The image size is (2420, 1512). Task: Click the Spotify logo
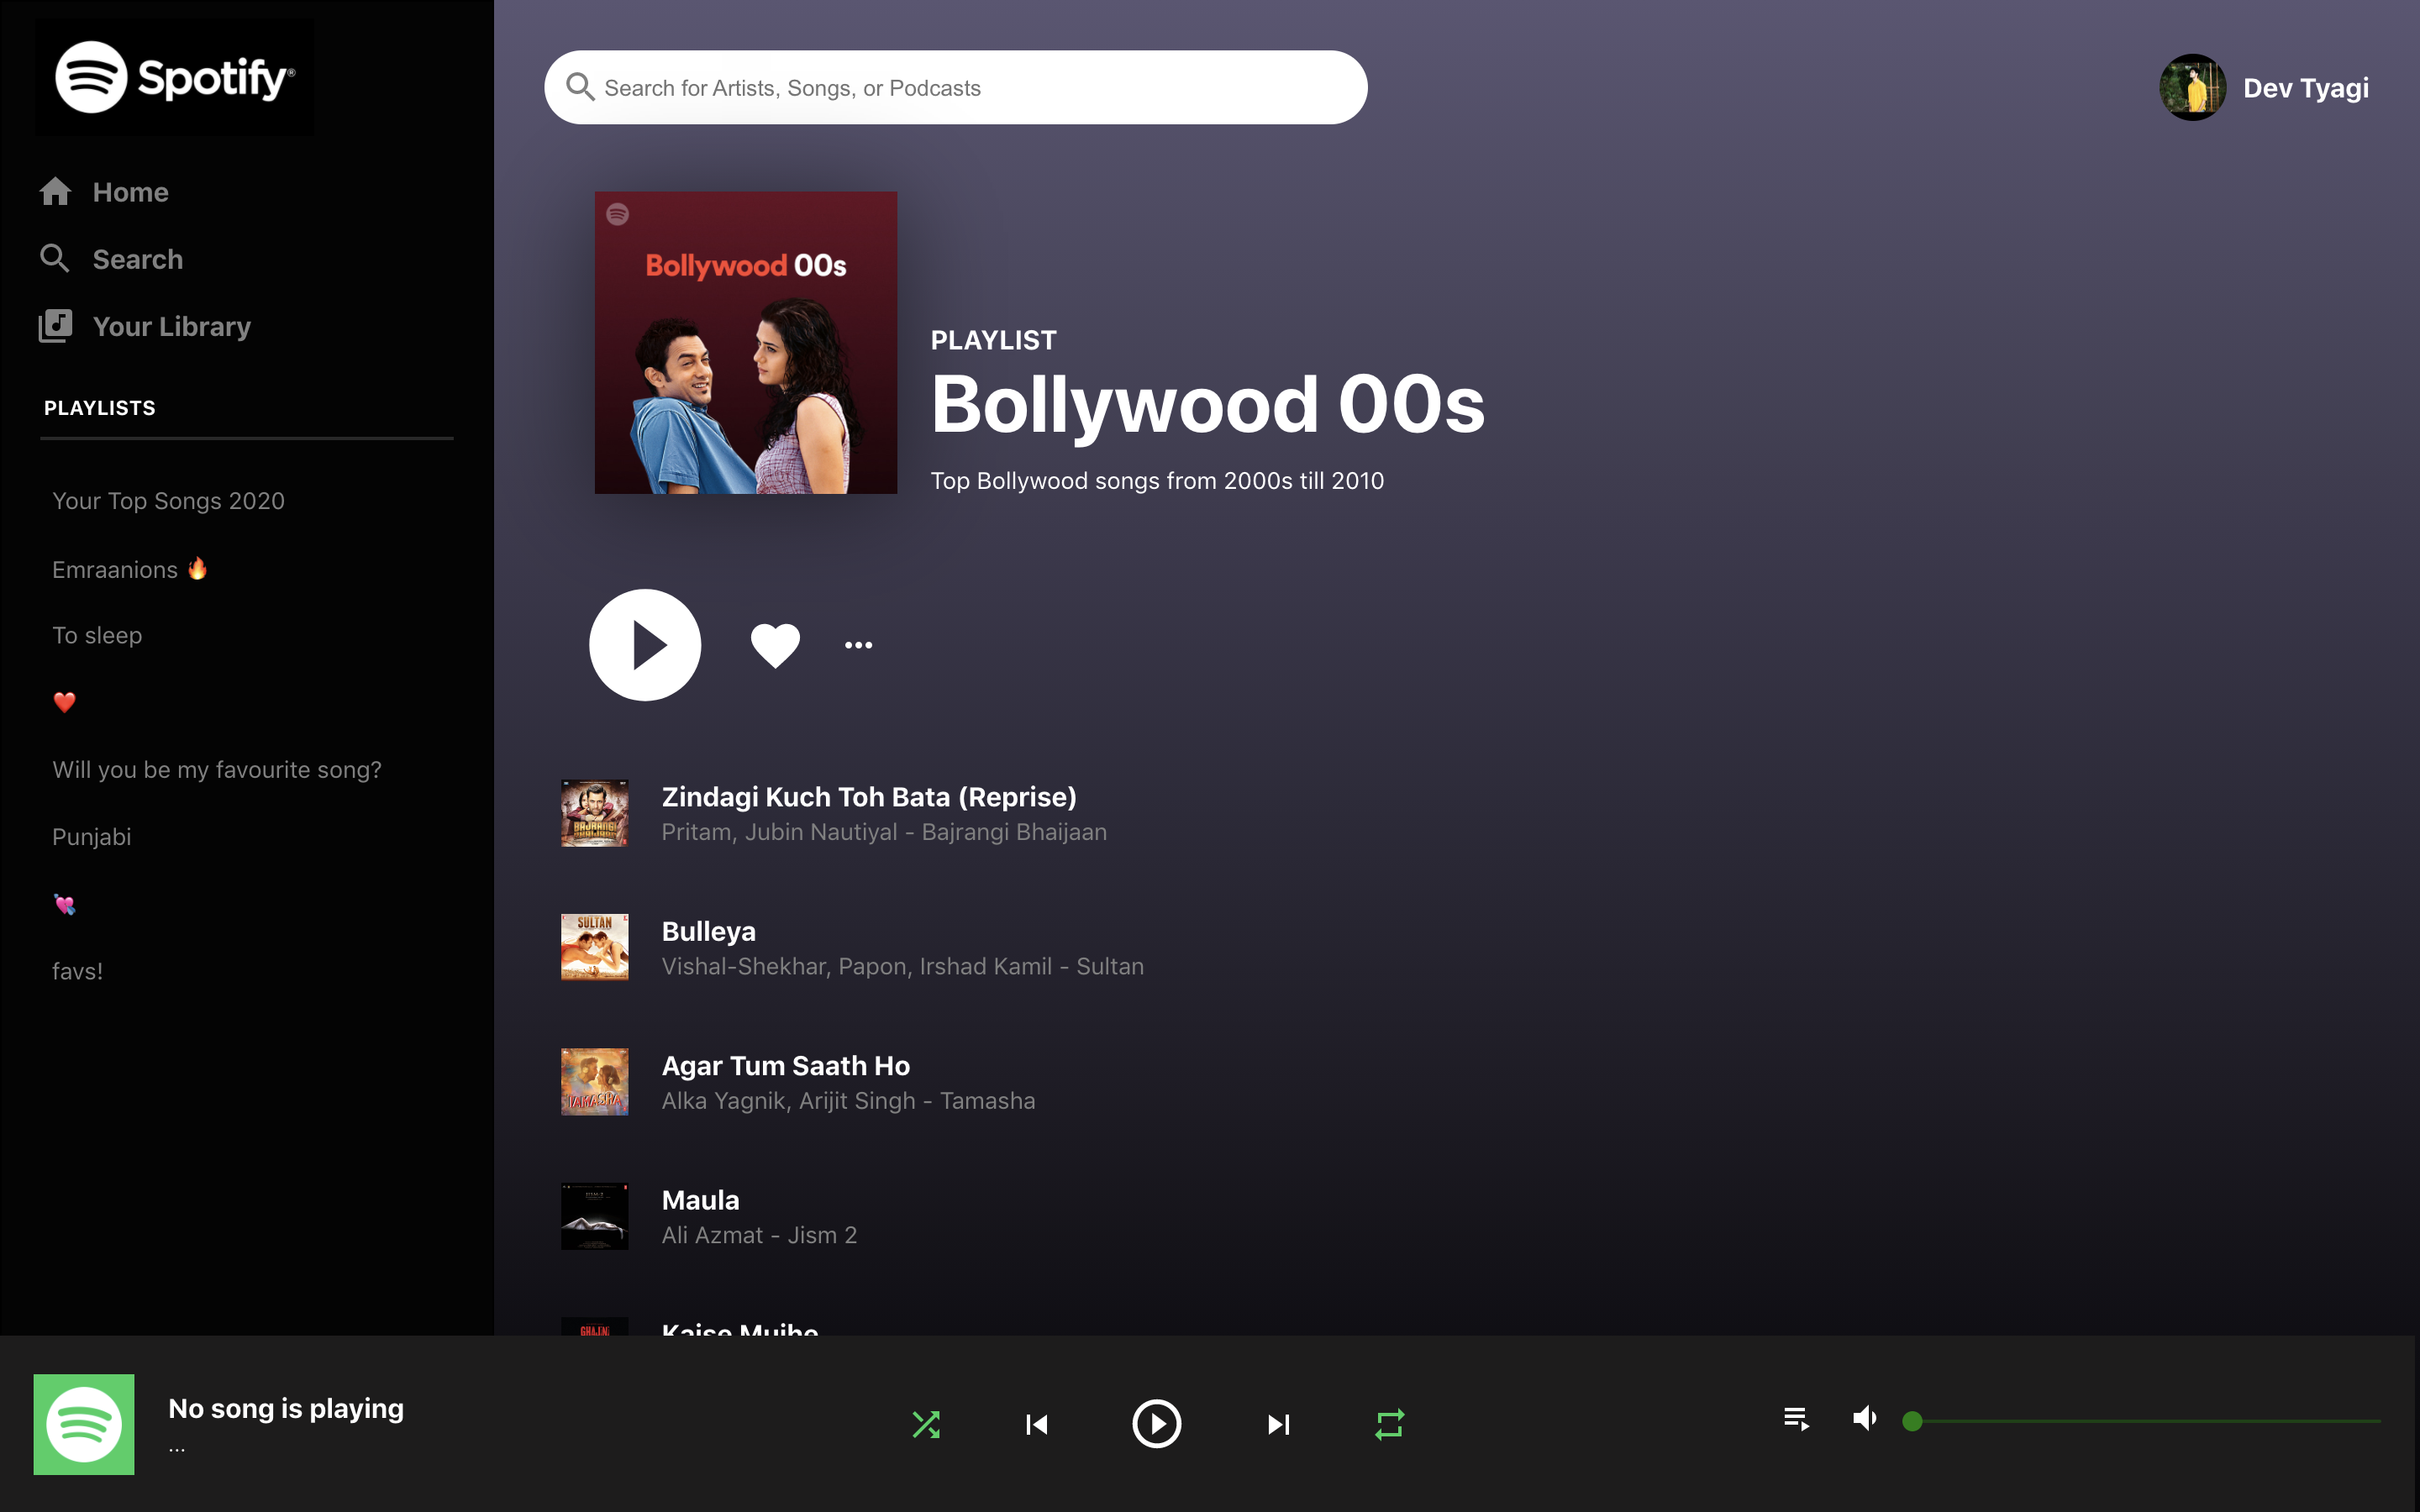click(175, 77)
